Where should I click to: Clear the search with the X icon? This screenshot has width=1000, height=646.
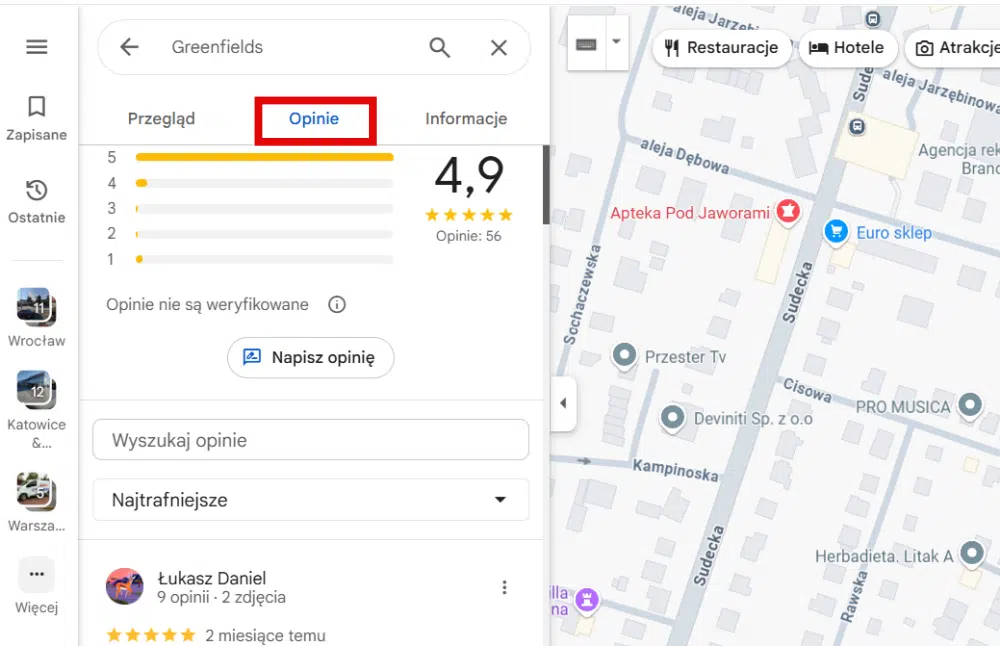(x=499, y=47)
